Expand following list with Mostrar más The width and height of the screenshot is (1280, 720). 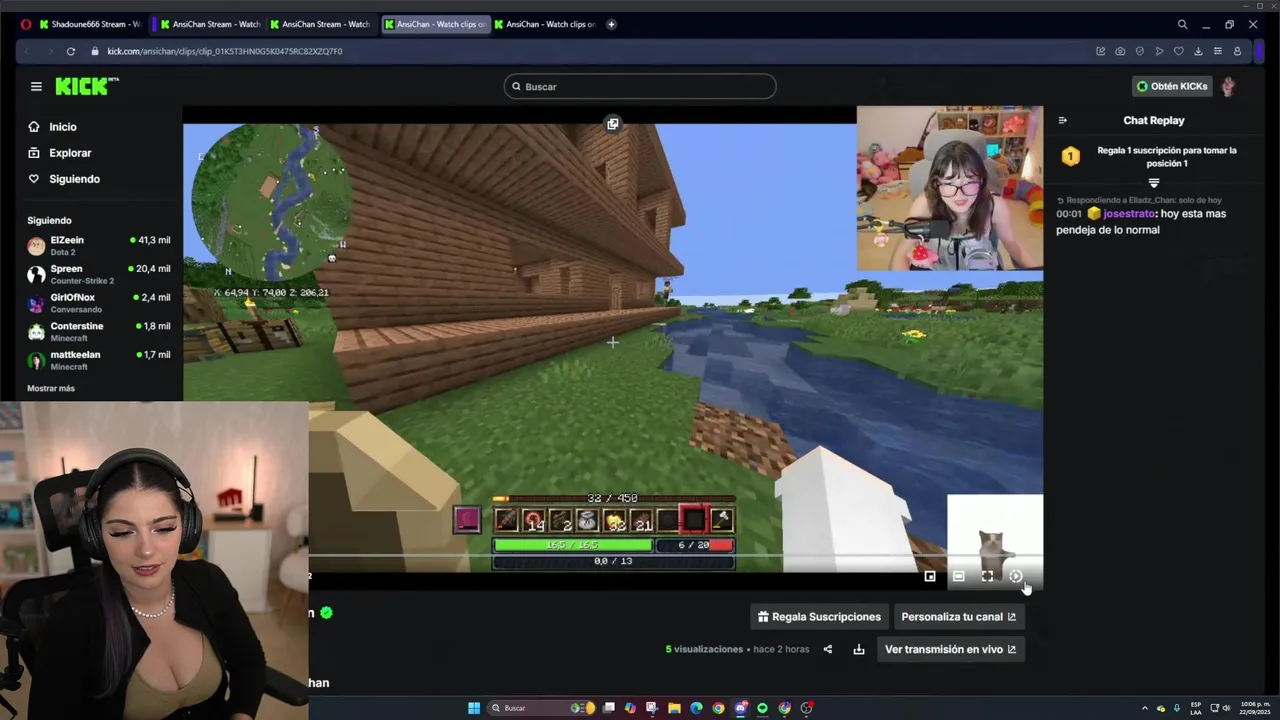51,388
